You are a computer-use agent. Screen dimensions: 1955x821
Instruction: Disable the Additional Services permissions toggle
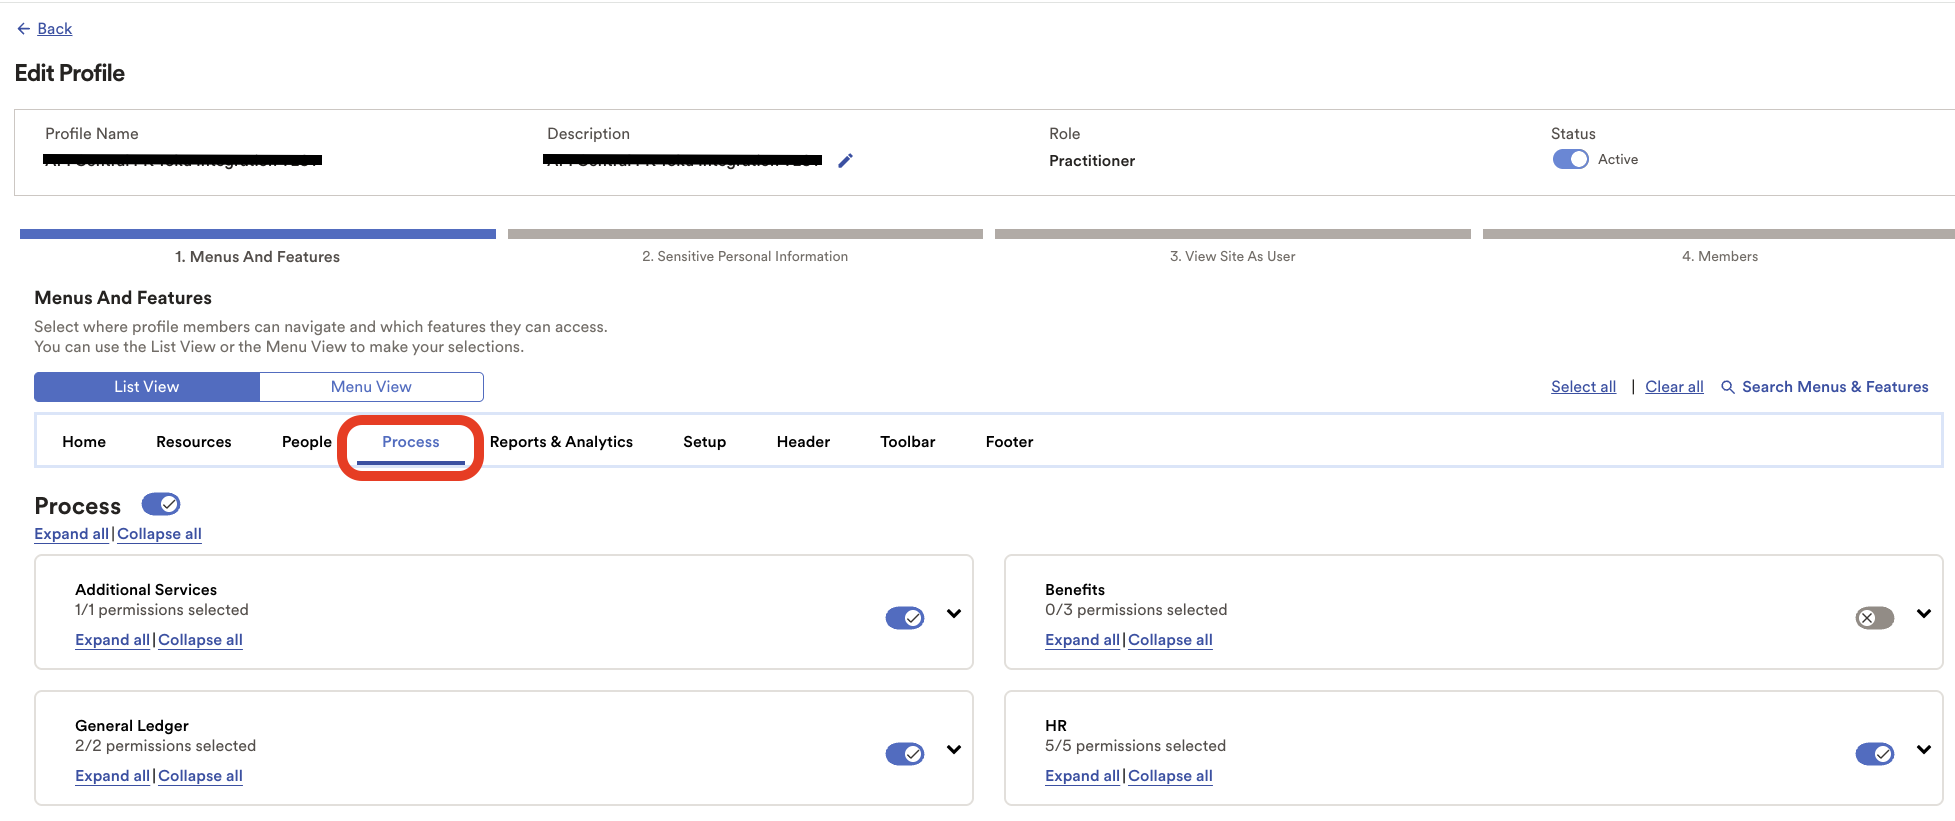point(905,618)
